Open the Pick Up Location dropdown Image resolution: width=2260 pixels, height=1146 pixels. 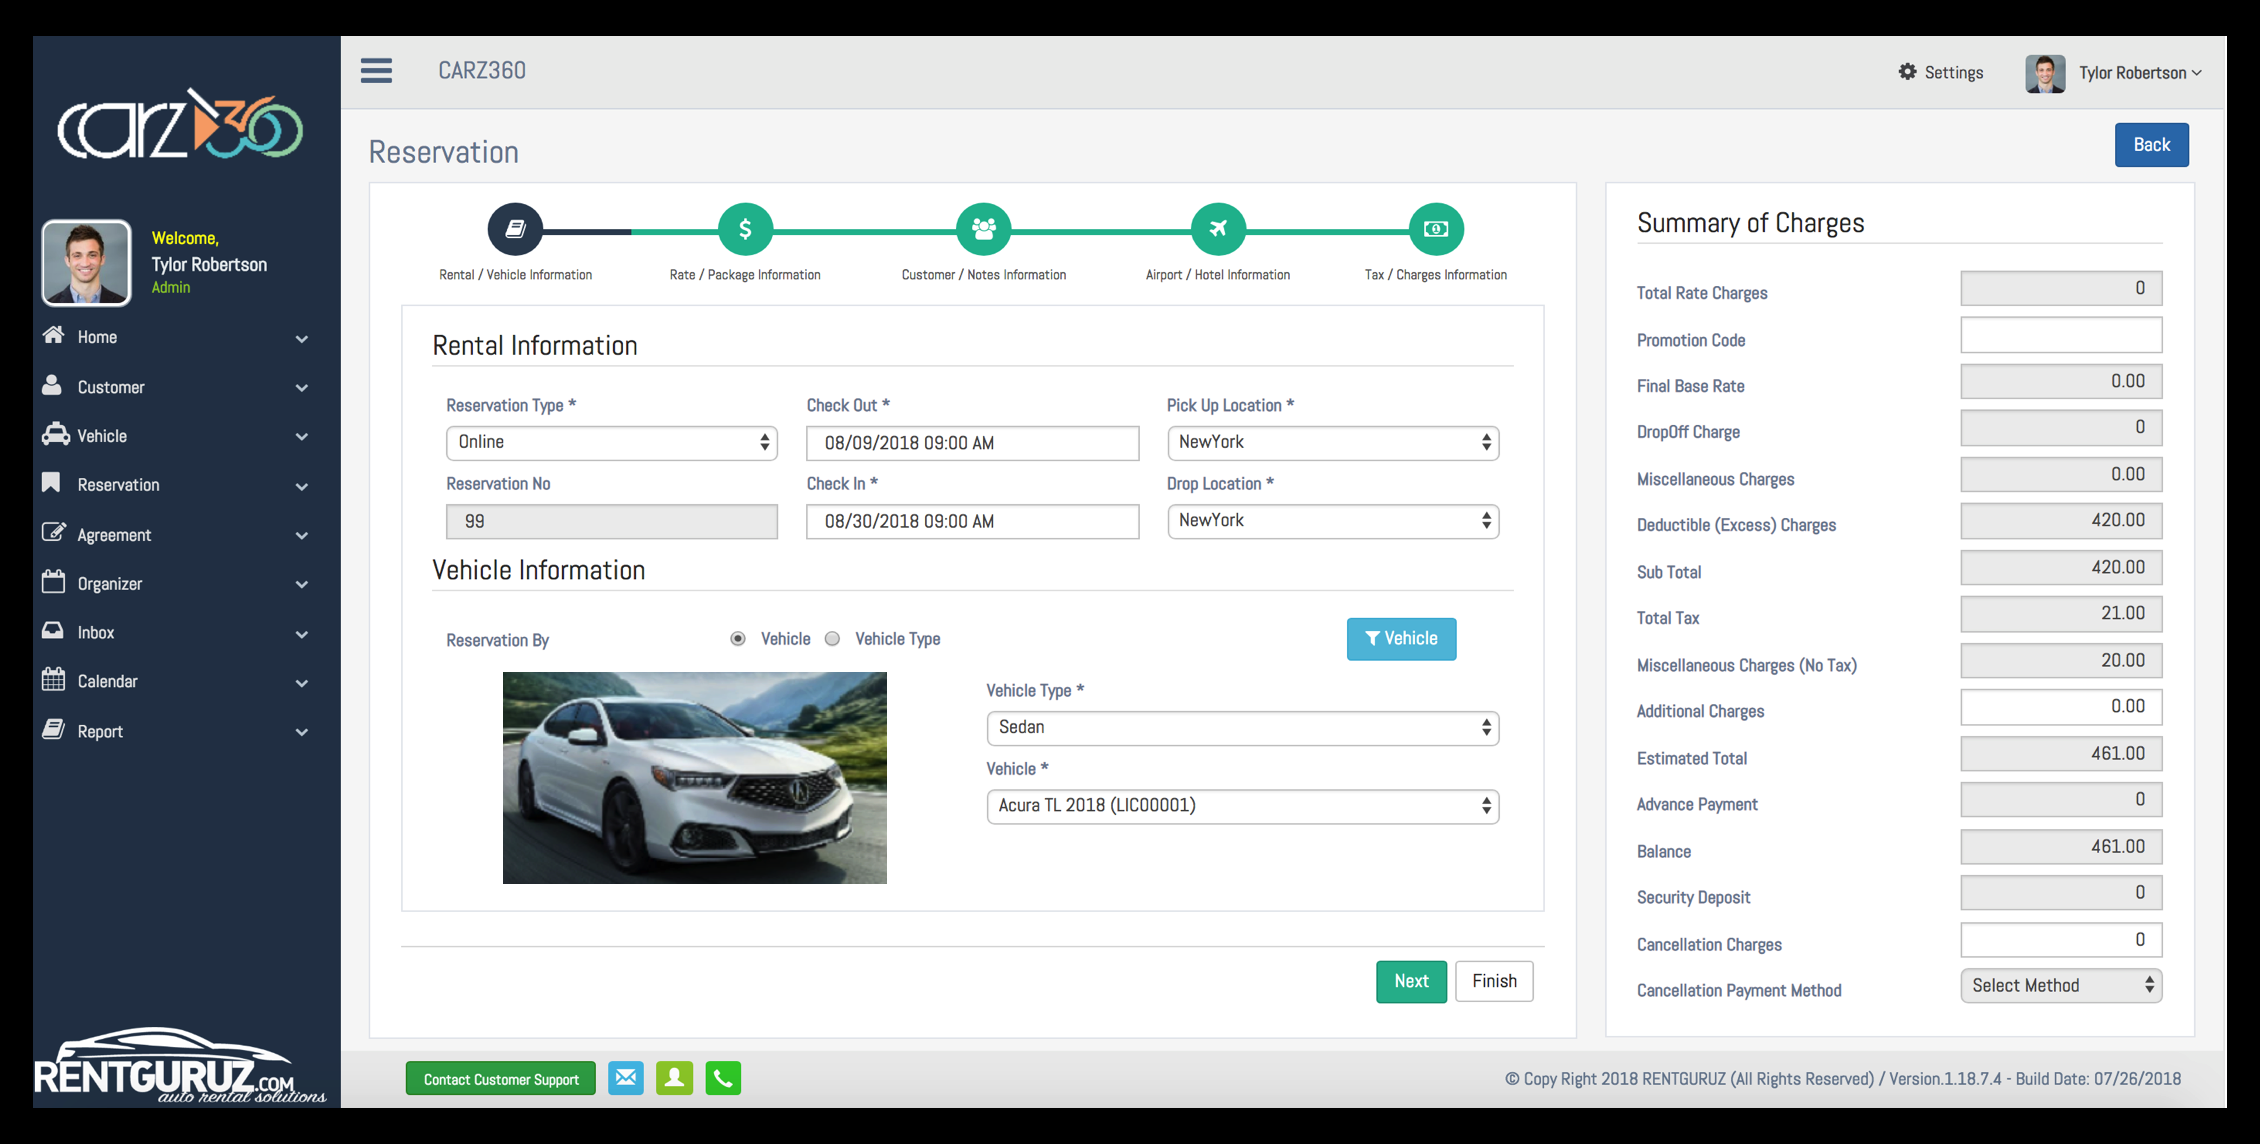pyautogui.click(x=1332, y=443)
